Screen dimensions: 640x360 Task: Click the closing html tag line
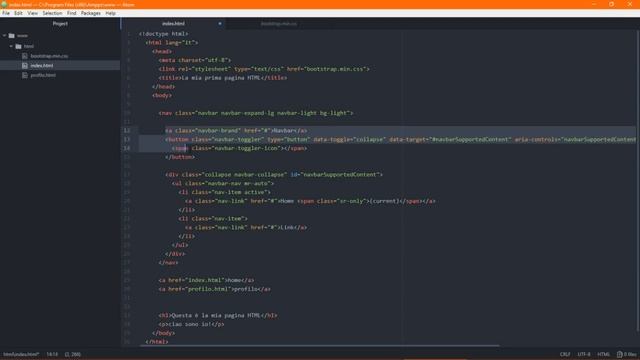[157, 342]
